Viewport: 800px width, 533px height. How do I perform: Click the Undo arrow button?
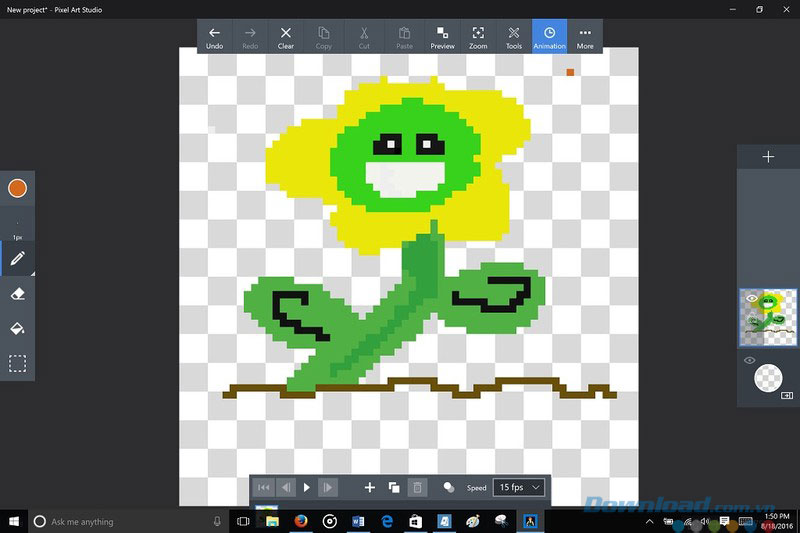point(214,37)
